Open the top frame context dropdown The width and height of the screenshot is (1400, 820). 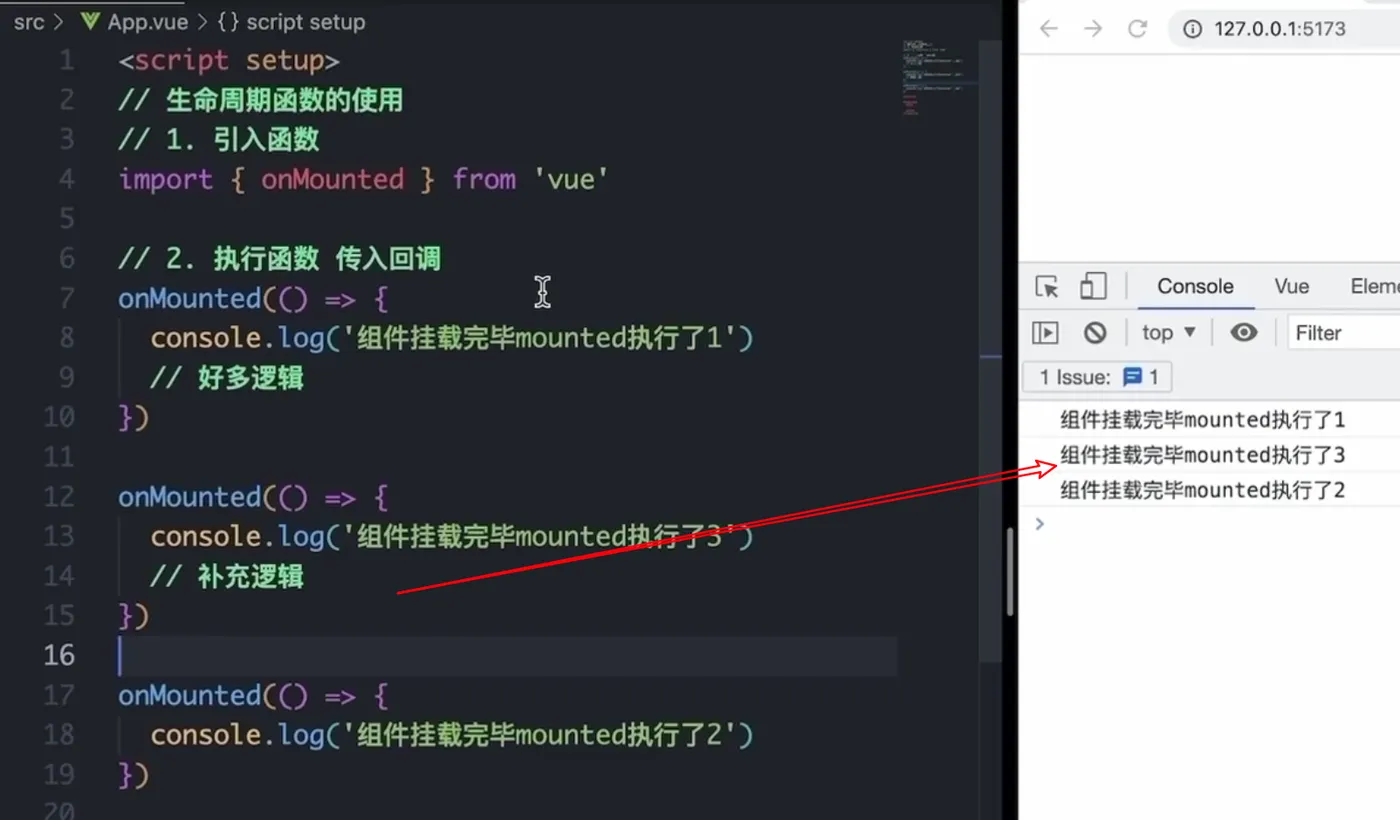(1167, 332)
